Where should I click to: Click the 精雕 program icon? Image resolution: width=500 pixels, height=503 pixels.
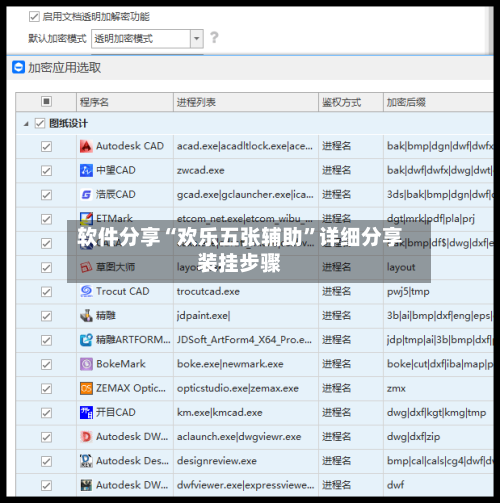[x=86, y=316]
